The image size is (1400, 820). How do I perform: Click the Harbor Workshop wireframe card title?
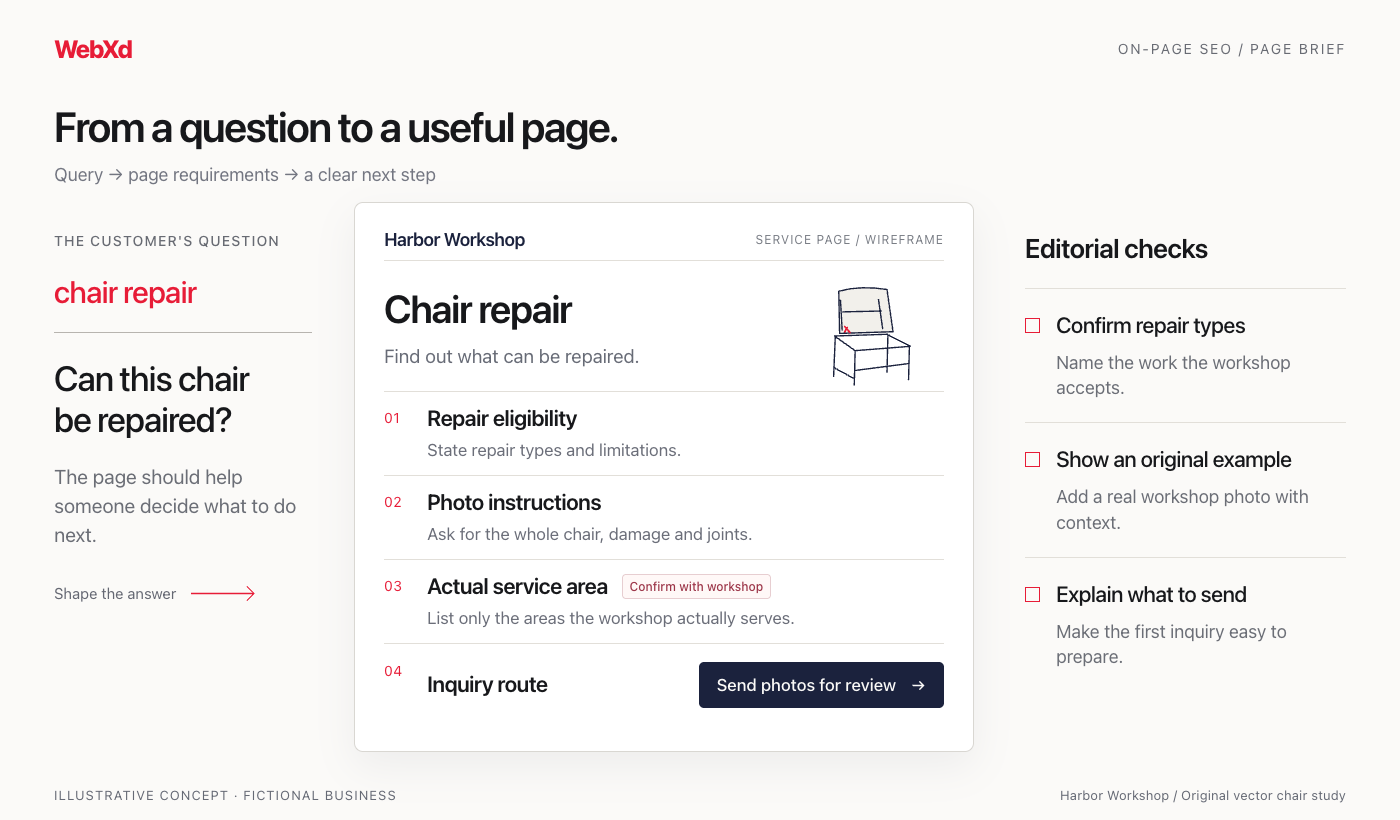coord(455,240)
